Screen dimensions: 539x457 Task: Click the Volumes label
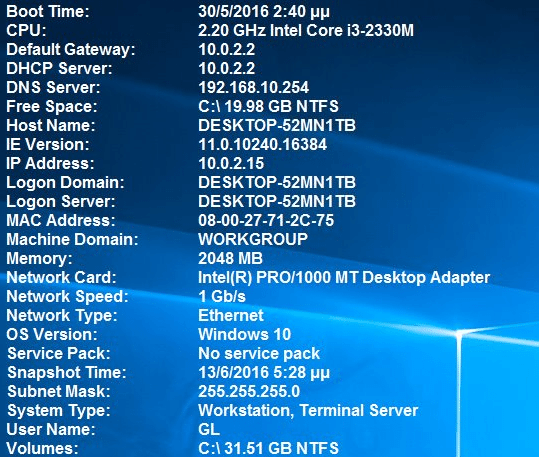(42, 448)
